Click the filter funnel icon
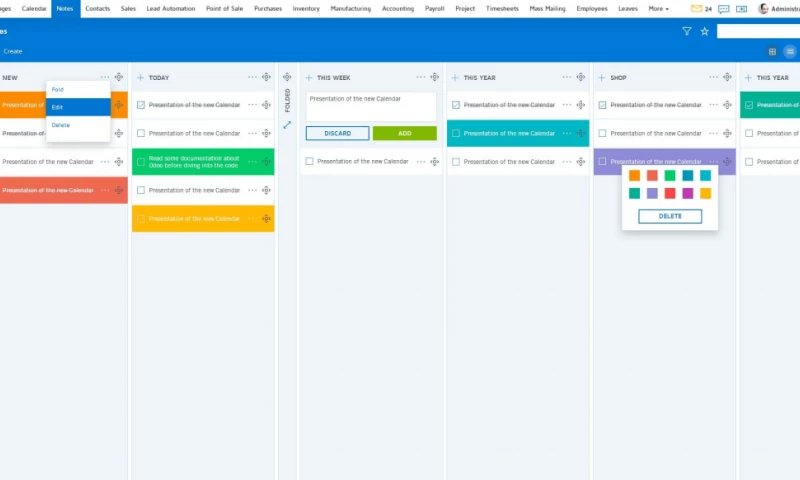 (686, 31)
